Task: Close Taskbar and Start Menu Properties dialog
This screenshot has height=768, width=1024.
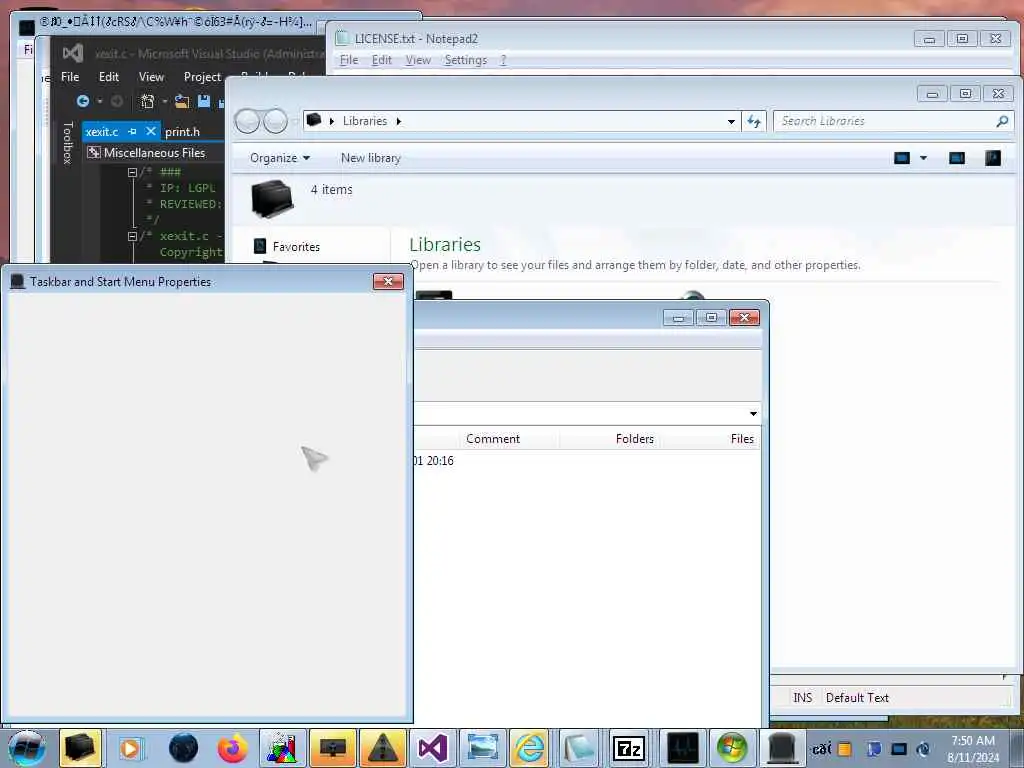Action: coord(388,281)
